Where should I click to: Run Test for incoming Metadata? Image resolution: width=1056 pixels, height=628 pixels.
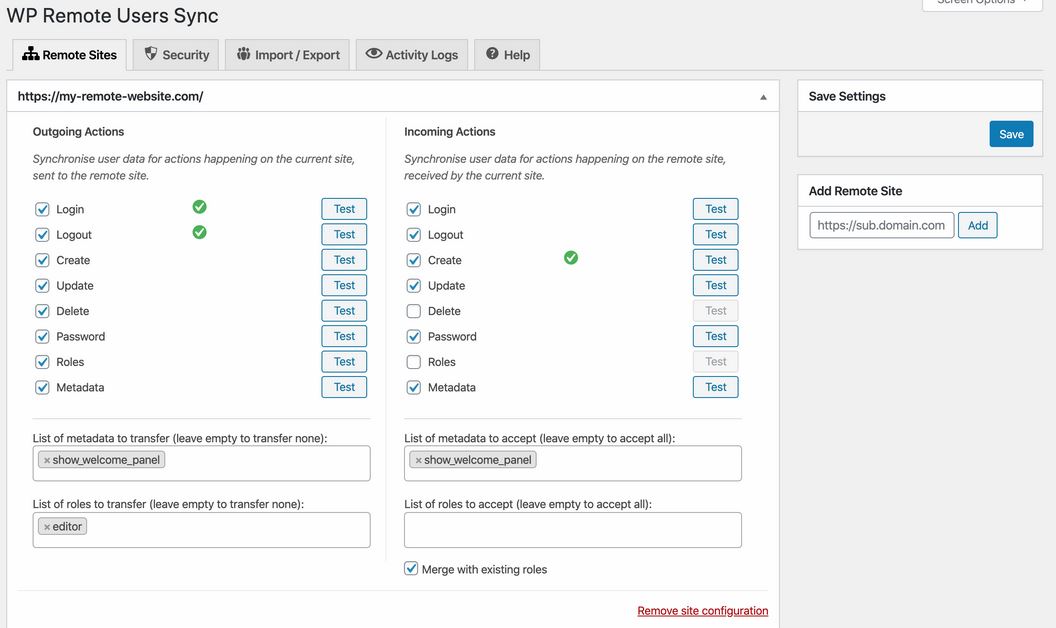(x=716, y=387)
